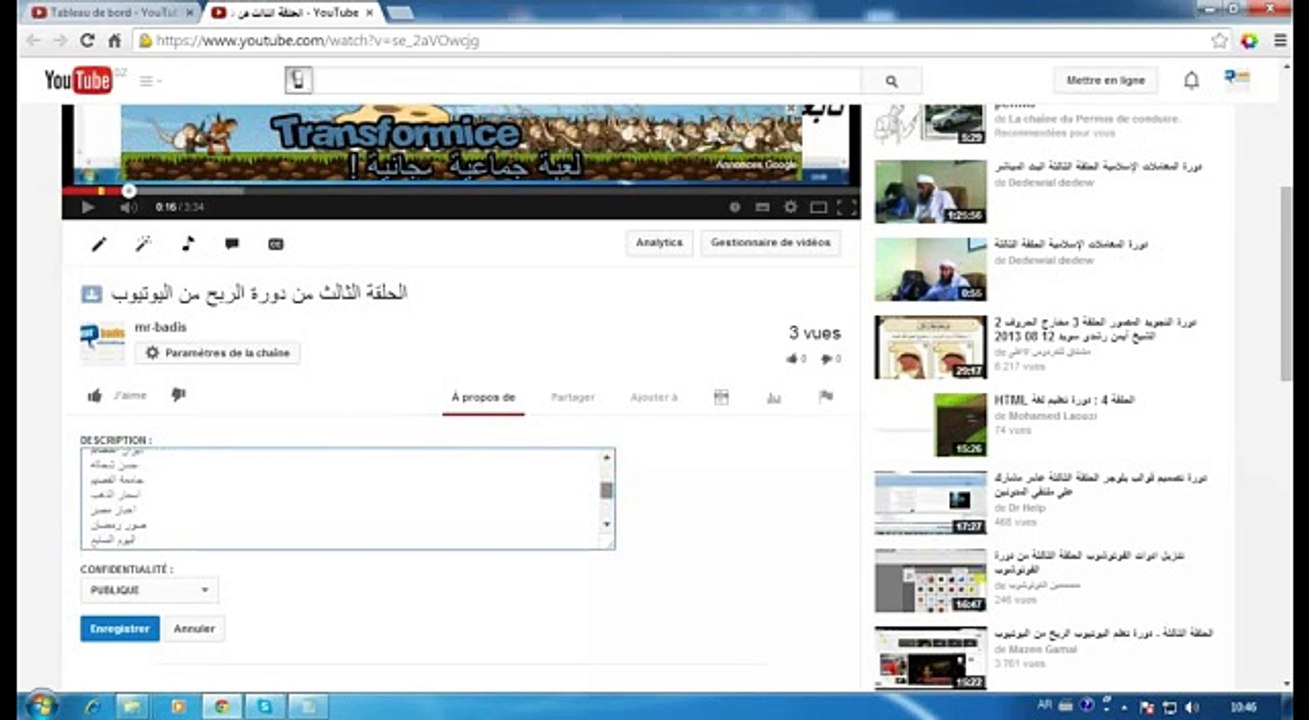Close the Transformice ad banner
The width and height of the screenshot is (1309, 720).
tap(790, 109)
